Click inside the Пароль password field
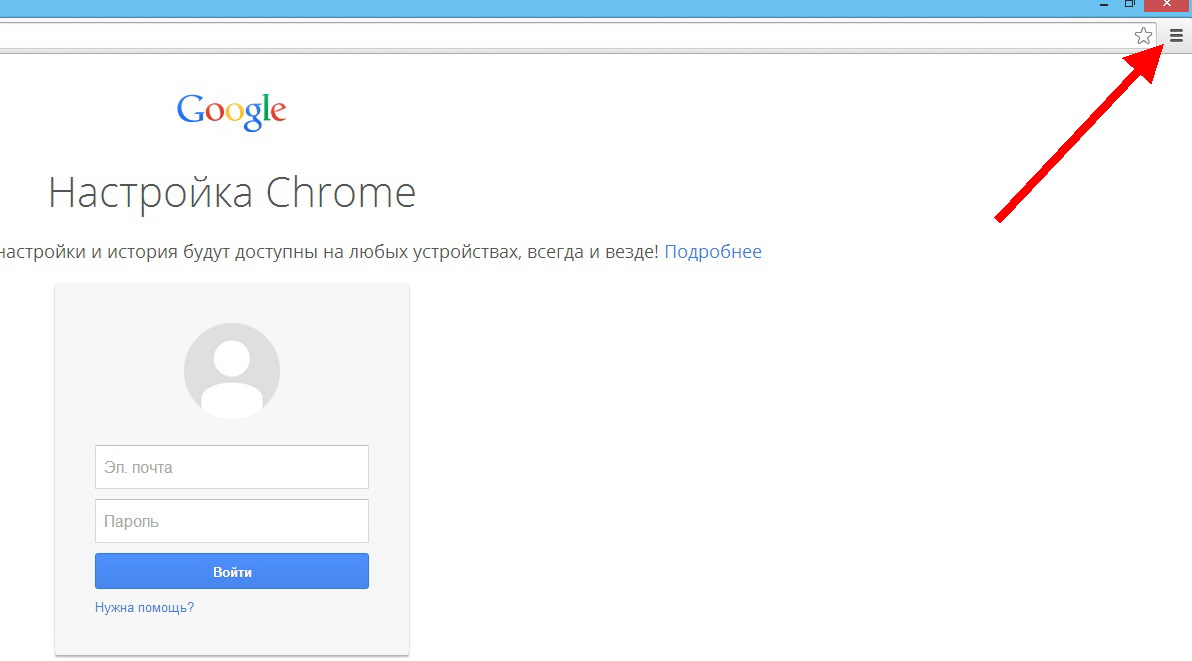Image resolution: width=1192 pixels, height=661 pixels. [x=231, y=520]
